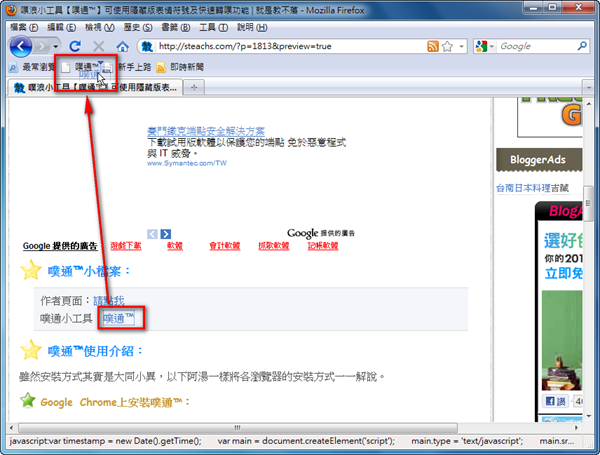The height and width of the screenshot is (455, 600).
Task: Click the 遊戲下載 ad link
Action: click(x=126, y=246)
